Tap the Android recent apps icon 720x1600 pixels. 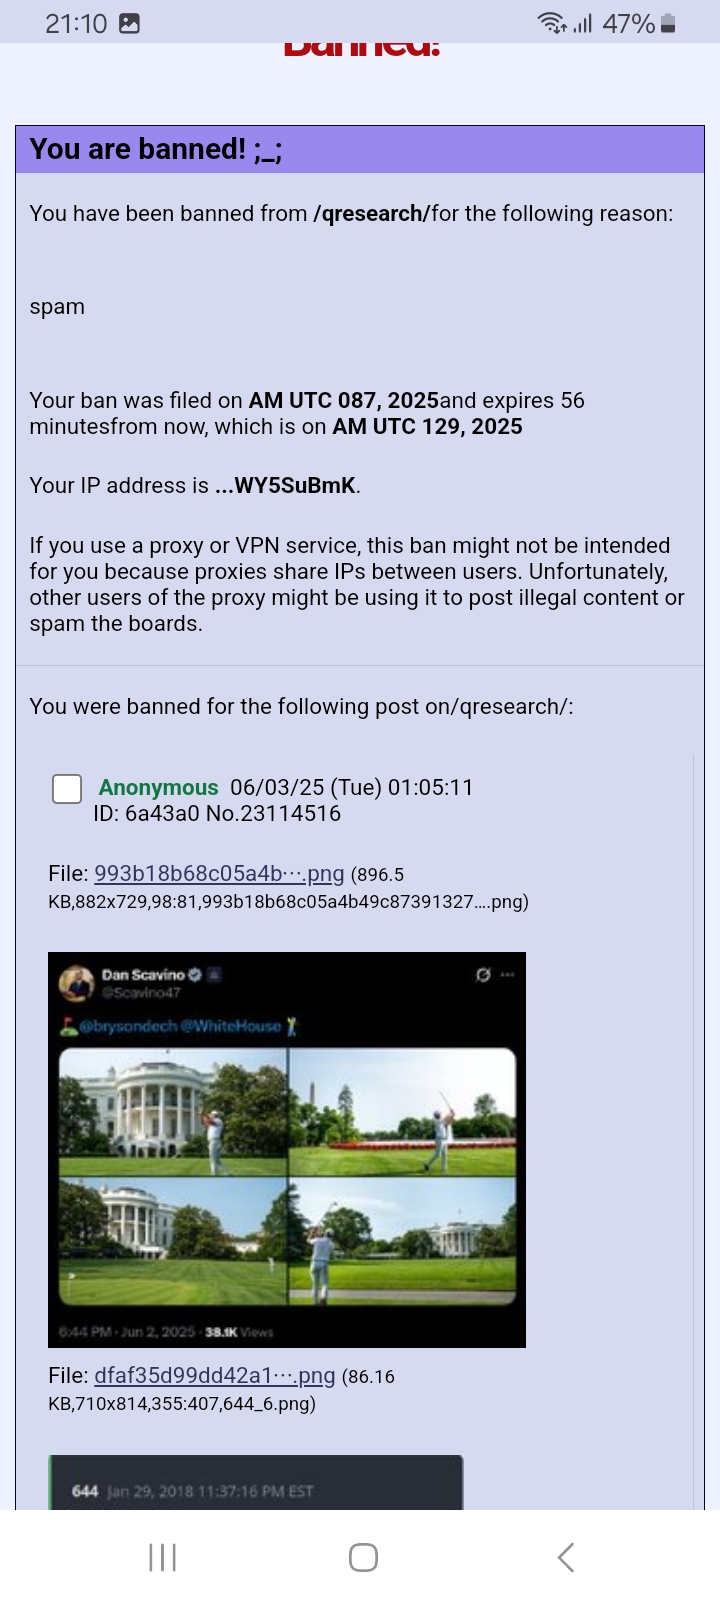162,1557
